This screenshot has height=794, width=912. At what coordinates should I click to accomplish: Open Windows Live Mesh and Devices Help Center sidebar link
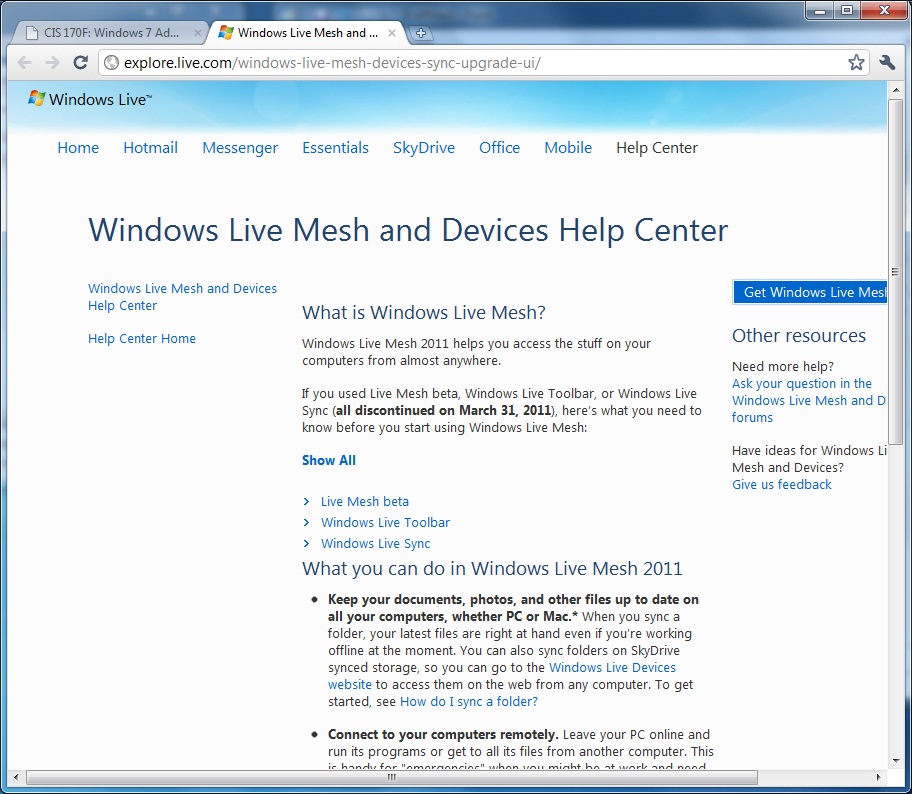[182, 297]
